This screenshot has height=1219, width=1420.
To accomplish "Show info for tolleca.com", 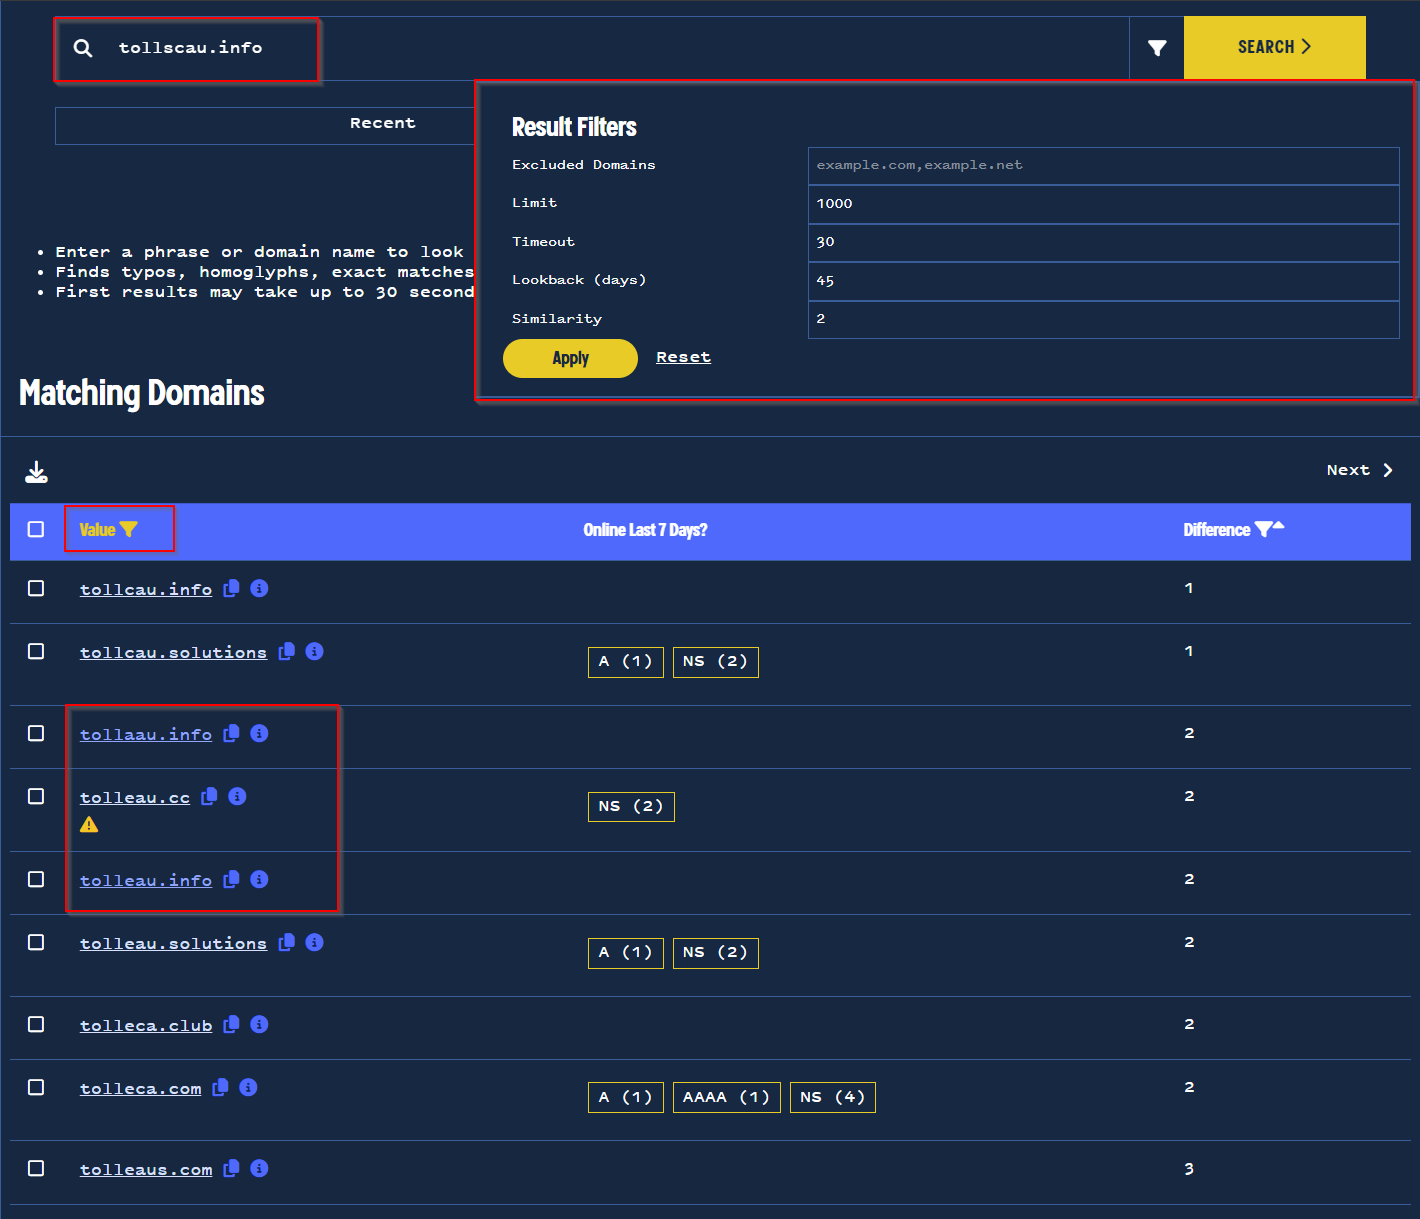I will [x=248, y=1087].
